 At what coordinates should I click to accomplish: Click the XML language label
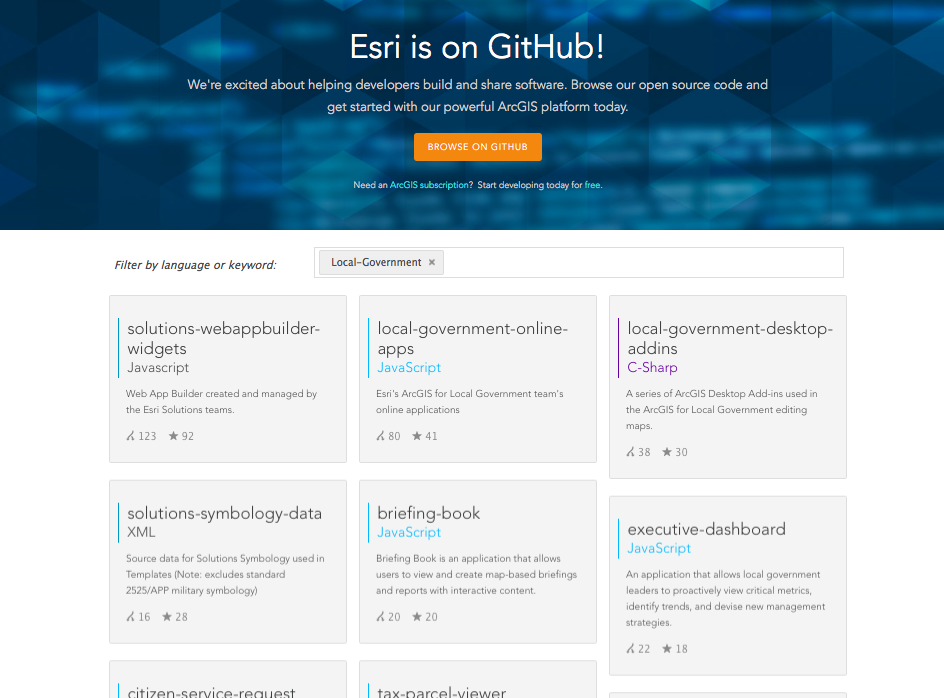[141, 532]
